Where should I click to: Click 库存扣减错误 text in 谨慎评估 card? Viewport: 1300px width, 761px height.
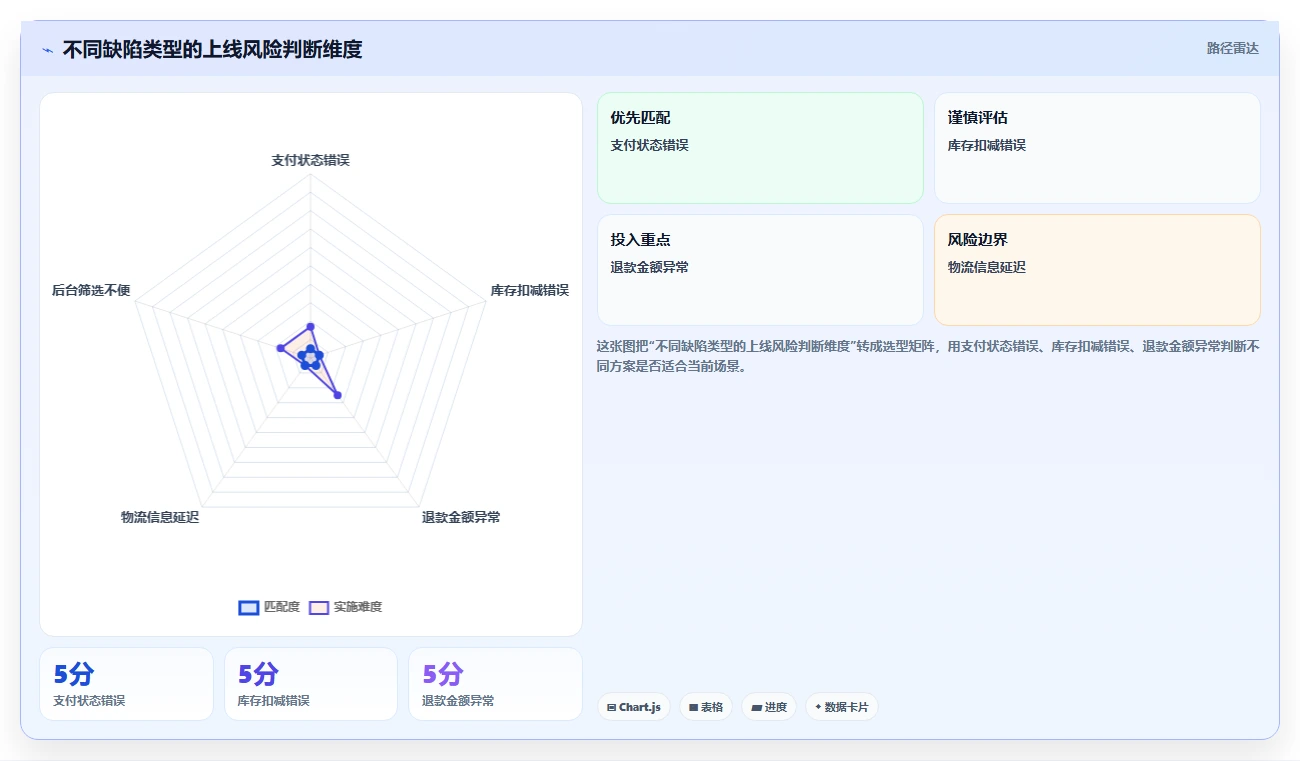click(987, 145)
